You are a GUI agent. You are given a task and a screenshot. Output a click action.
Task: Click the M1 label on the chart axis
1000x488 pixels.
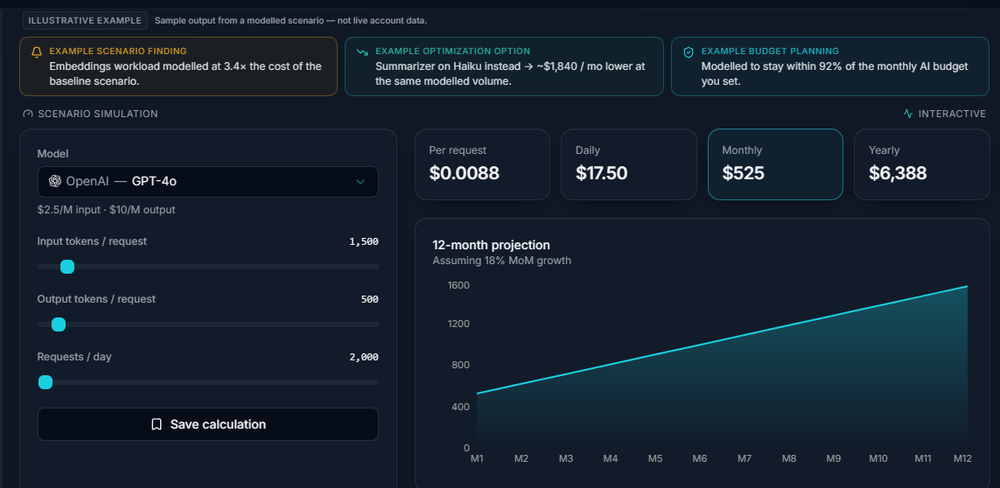(x=477, y=459)
